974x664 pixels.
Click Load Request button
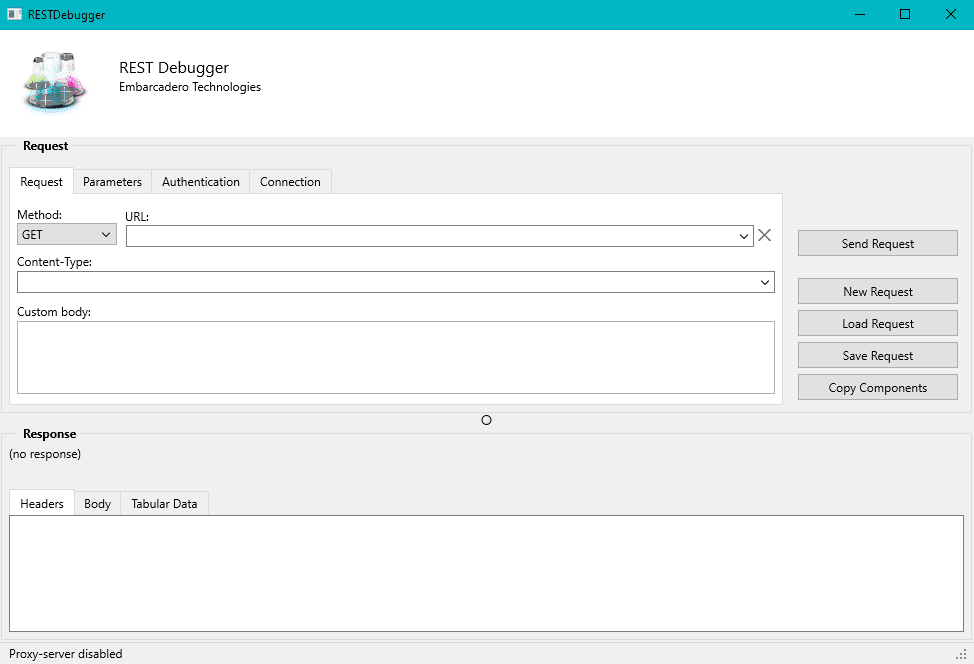[x=878, y=324]
